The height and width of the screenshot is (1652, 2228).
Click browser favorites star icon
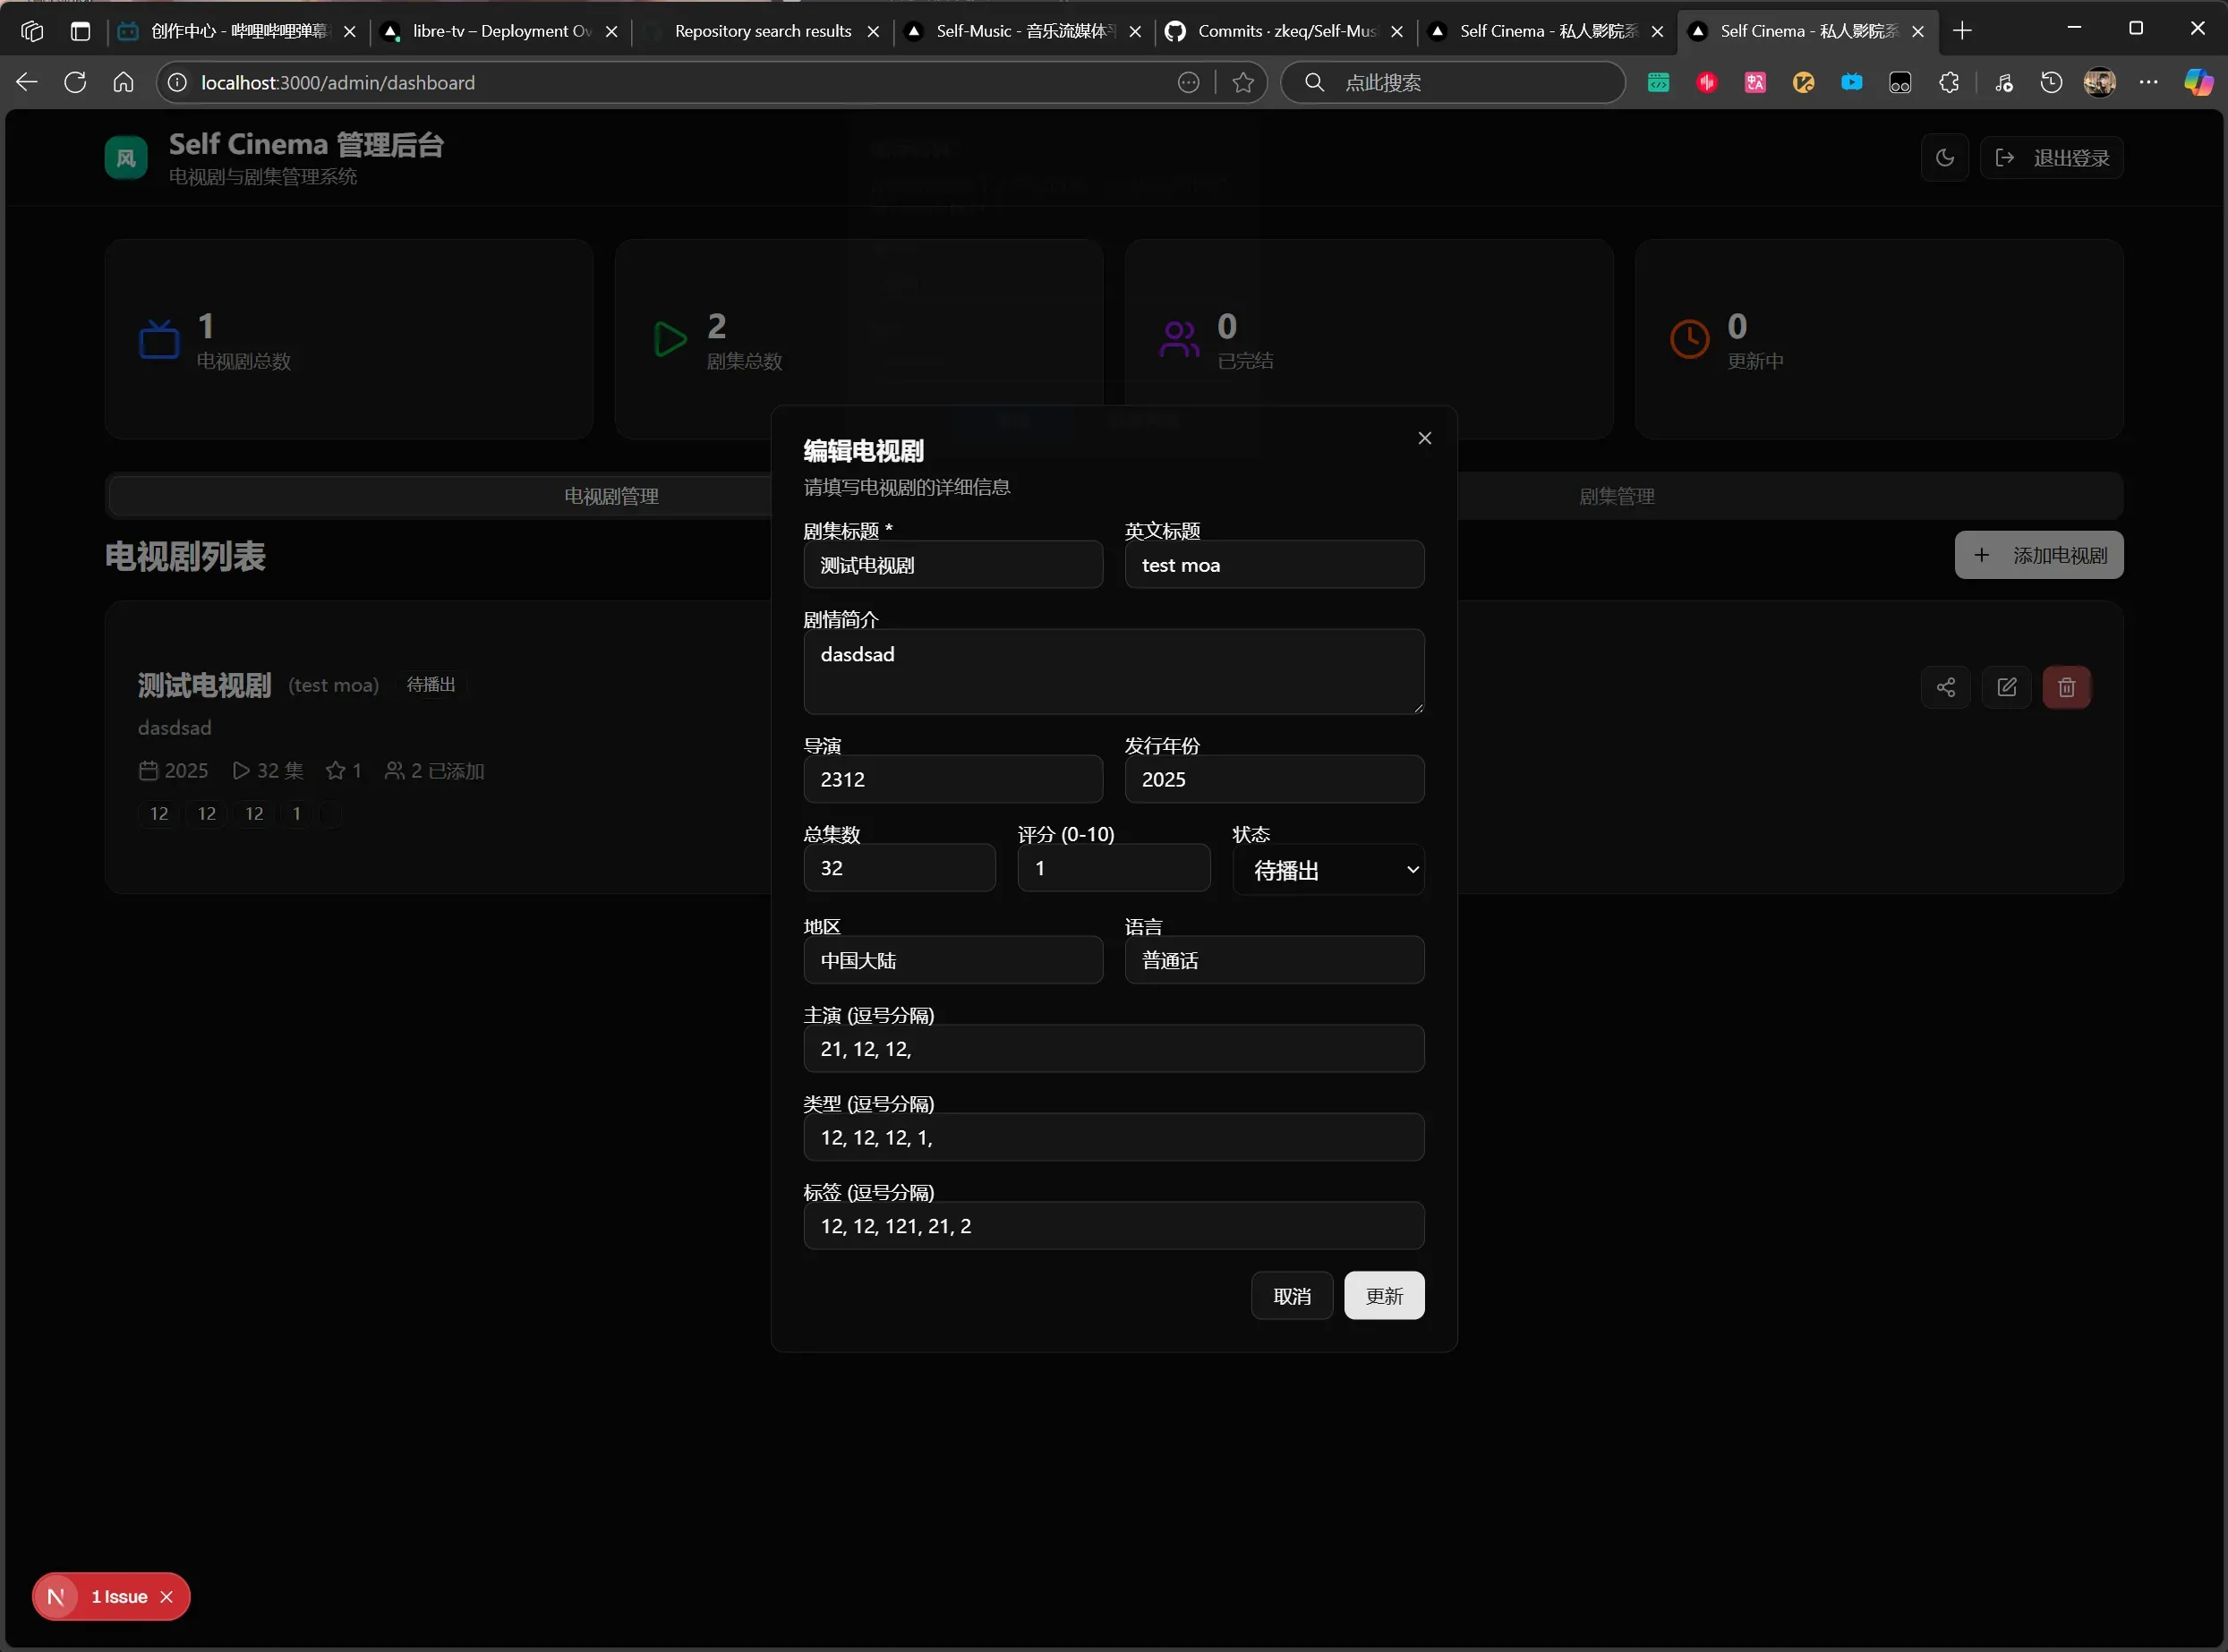[1243, 83]
